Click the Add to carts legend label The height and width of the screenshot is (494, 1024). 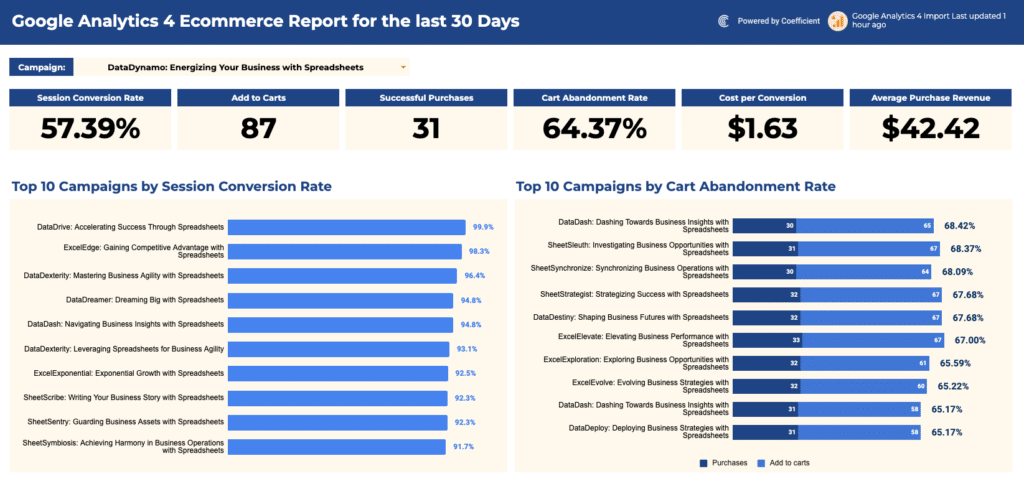click(x=790, y=463)
